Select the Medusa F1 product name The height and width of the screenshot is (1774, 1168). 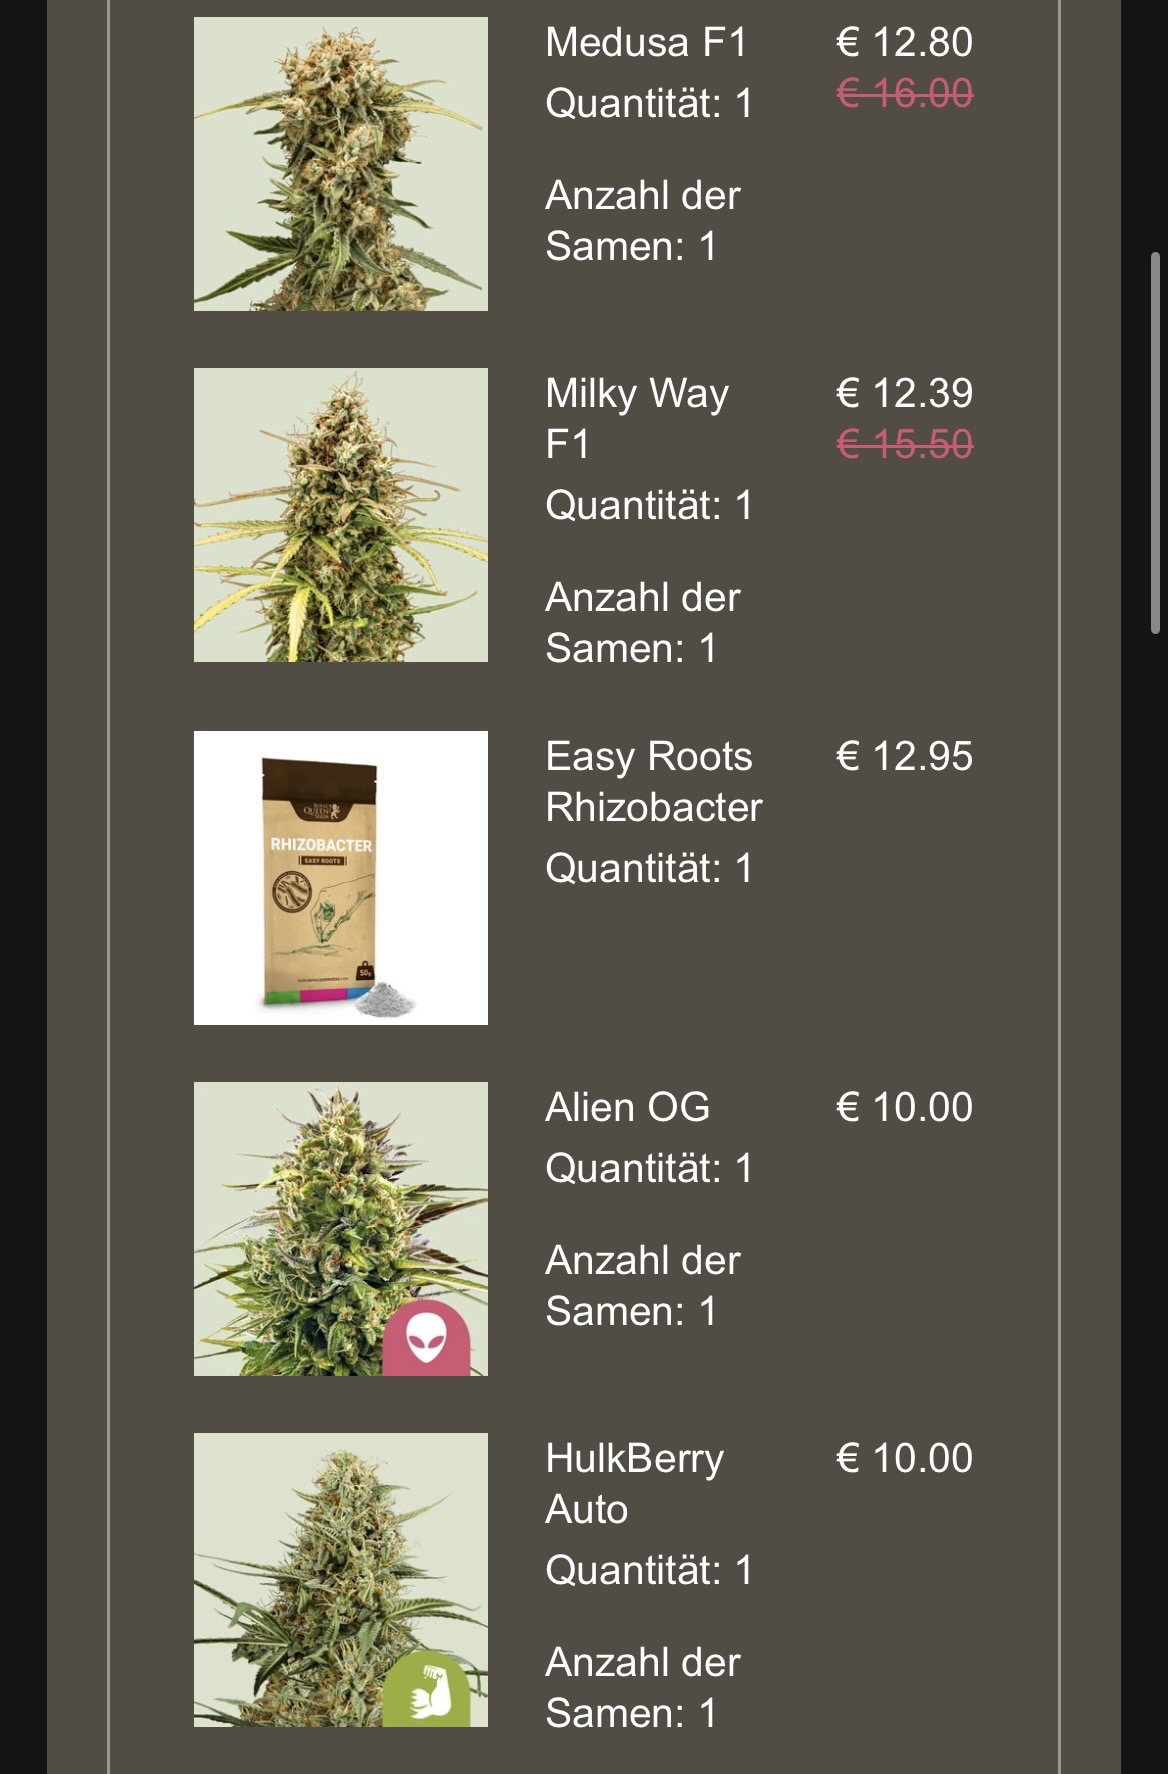point(646,43)
